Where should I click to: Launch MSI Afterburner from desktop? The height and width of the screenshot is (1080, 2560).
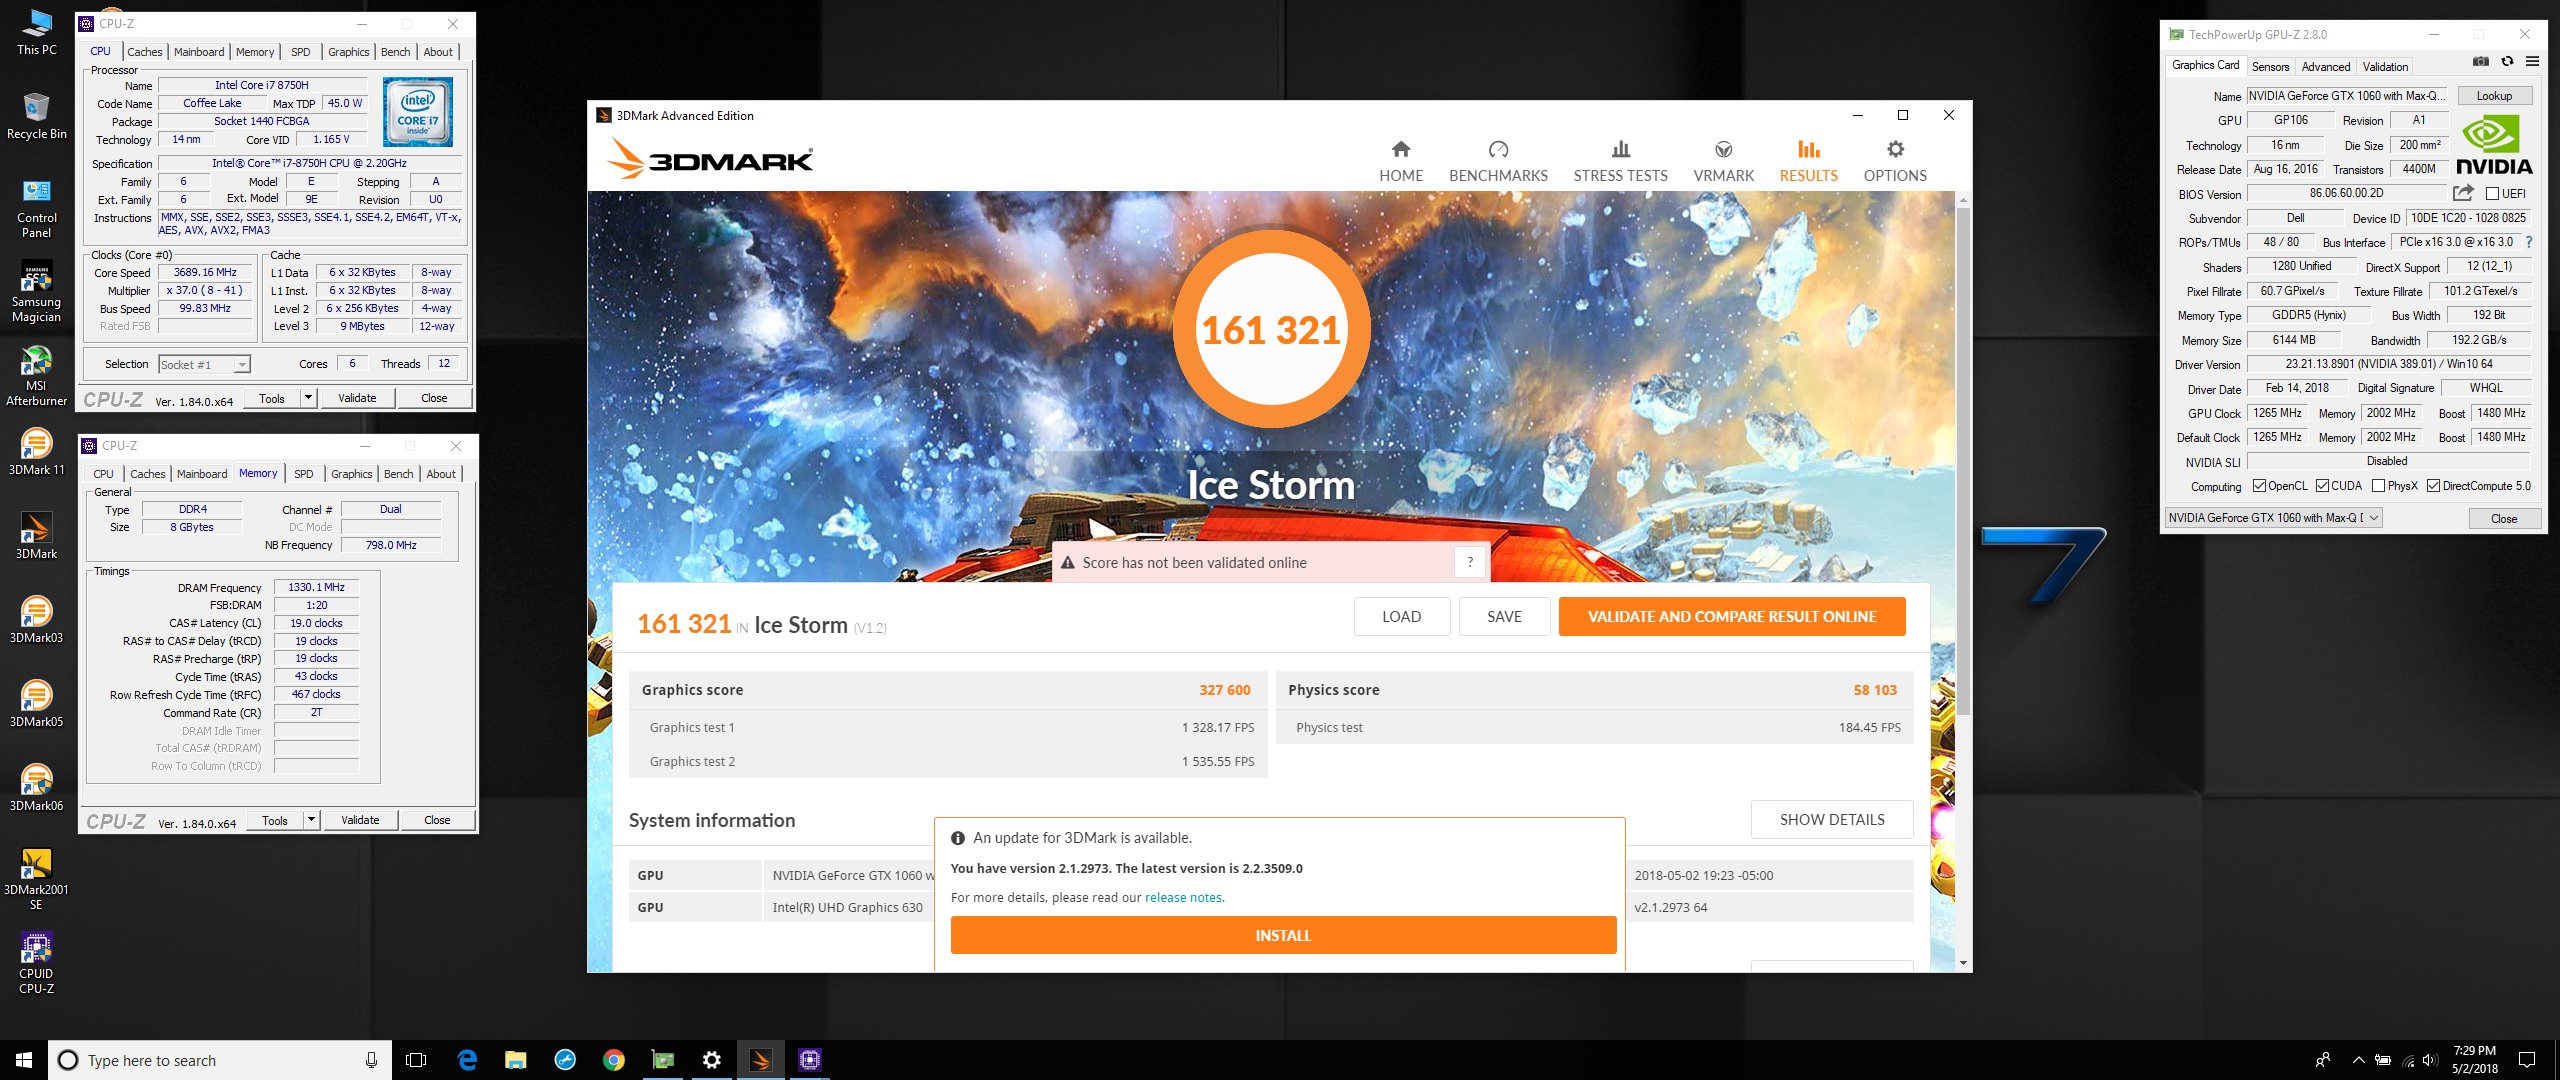(37, 376)
